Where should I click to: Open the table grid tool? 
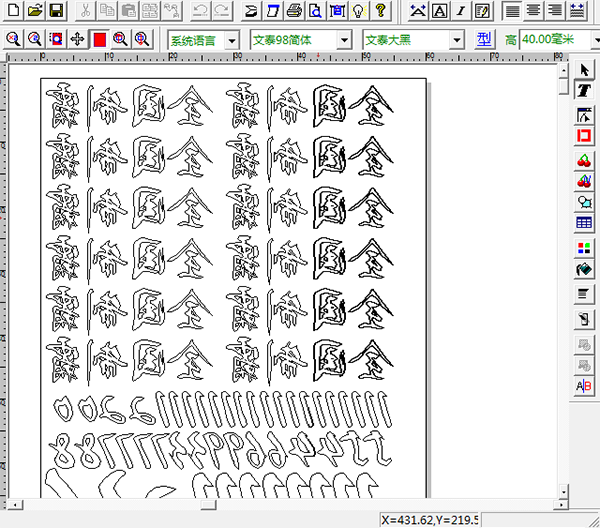click(584, 223)
